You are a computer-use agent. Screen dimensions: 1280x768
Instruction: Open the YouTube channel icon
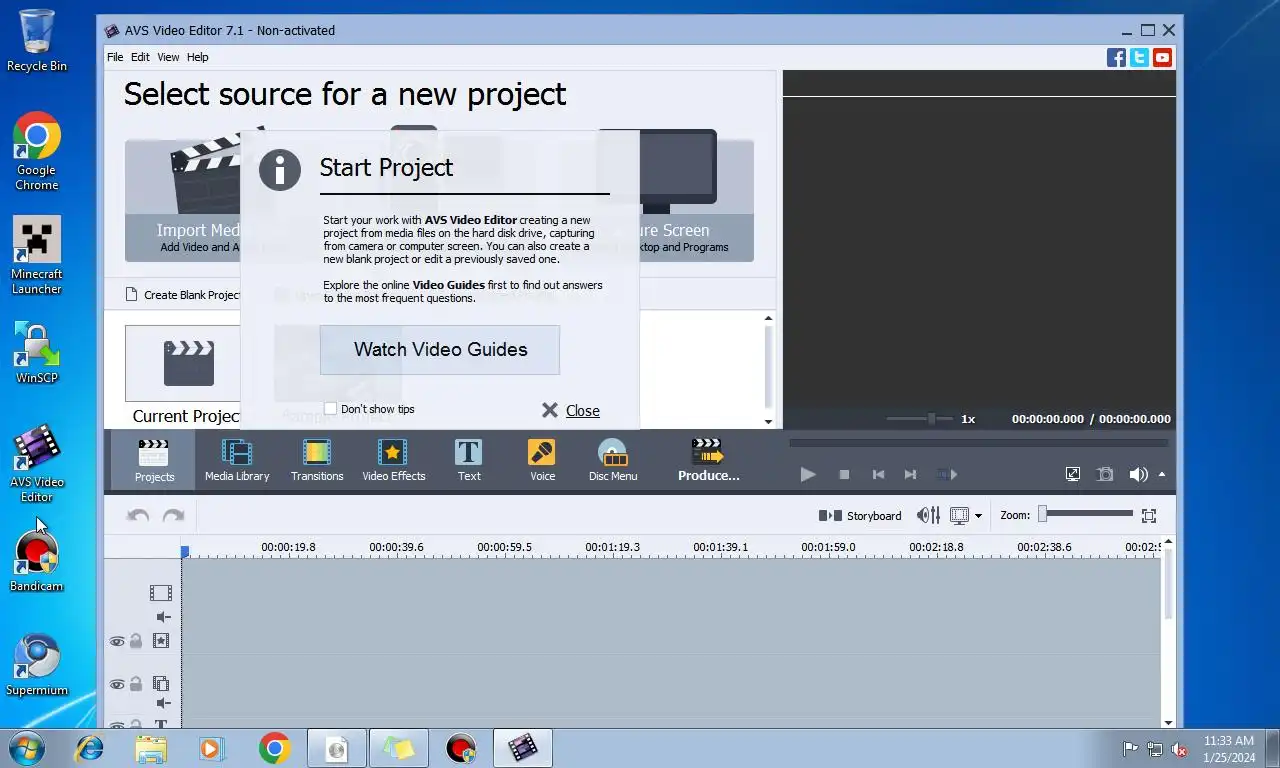(1162, 57)
